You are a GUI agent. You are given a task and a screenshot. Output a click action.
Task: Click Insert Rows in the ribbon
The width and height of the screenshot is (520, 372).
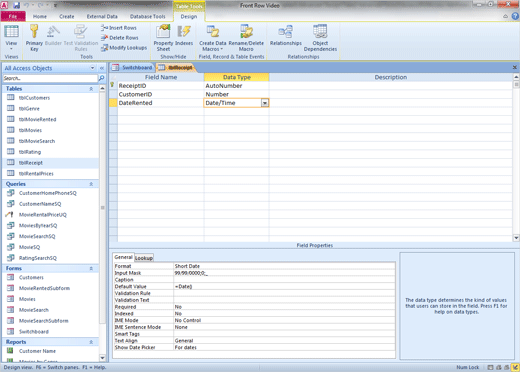click(119, 28)
